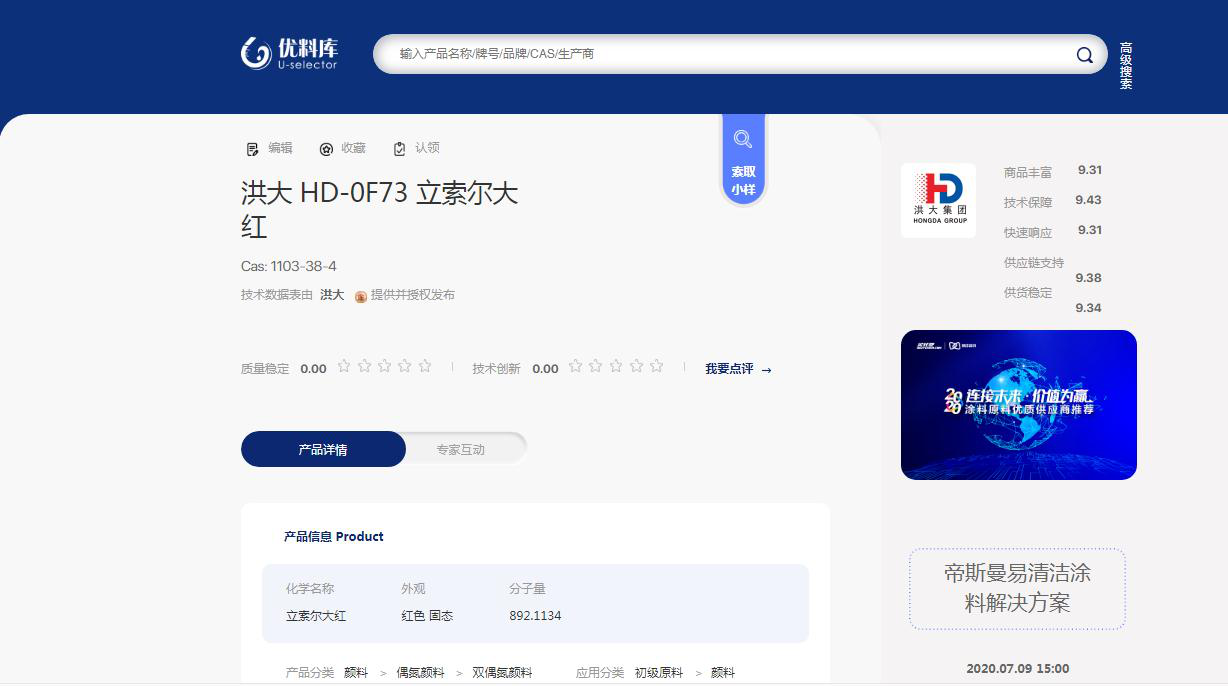Open the 洪大集团 Hongda Group logo
Image resolution: width=1228 pixels, height=686 pixels.
[938, 200]
